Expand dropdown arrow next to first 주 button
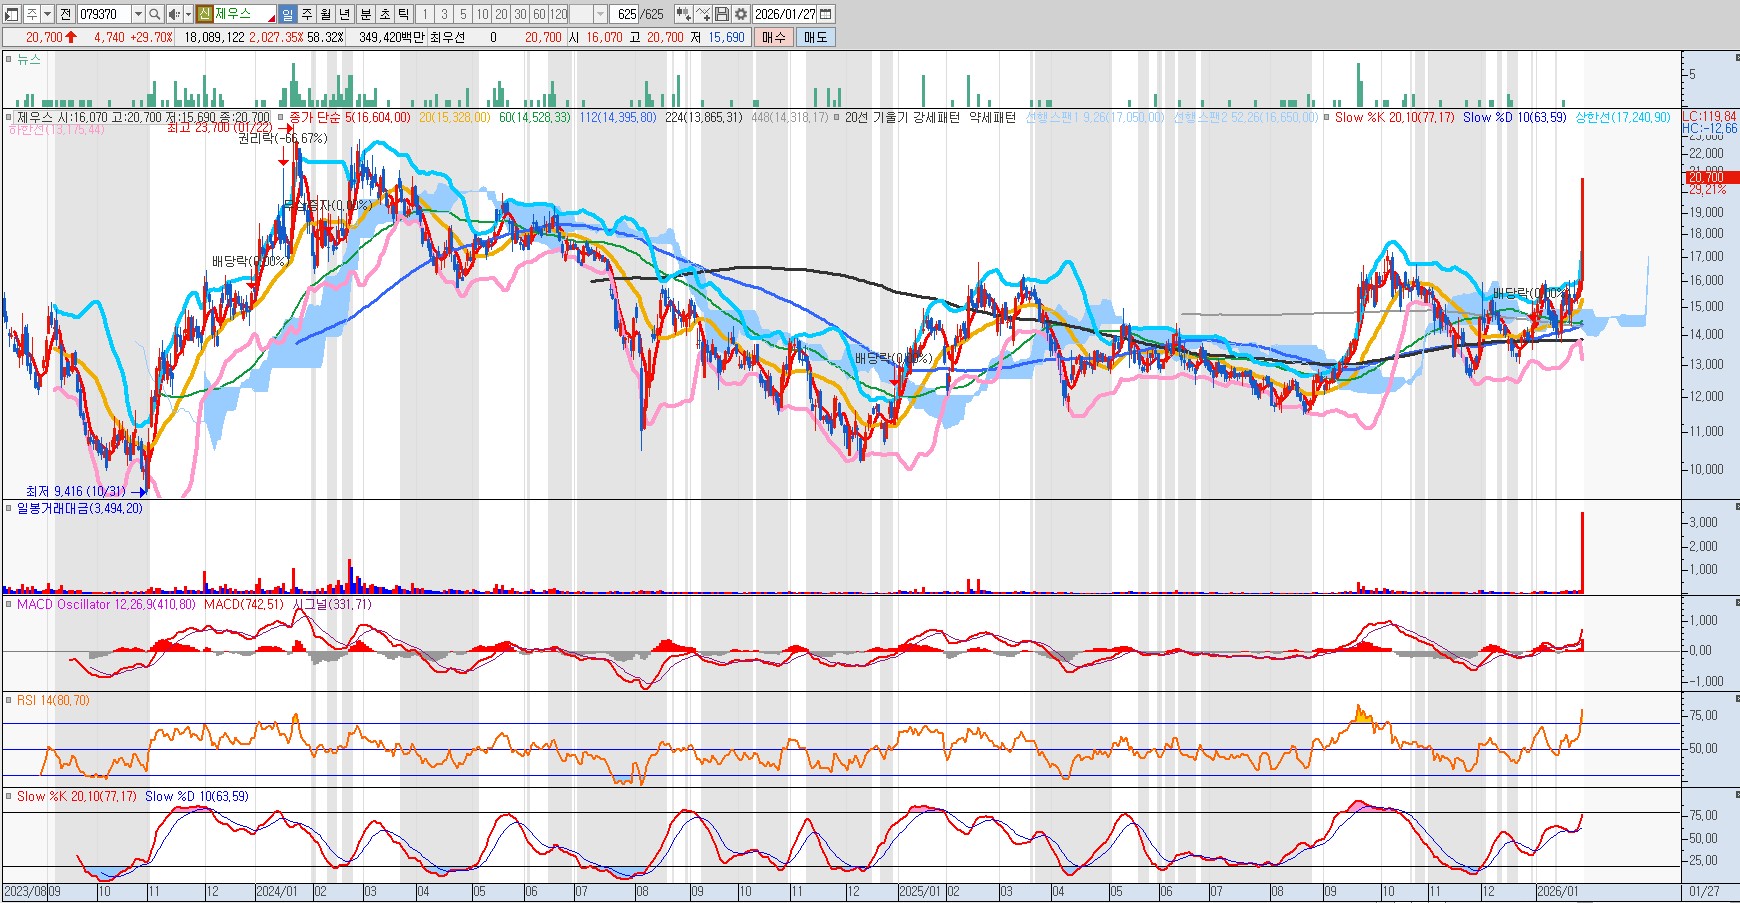Image resolution: width=1740 pixels, height=903 pixels. point(47,14)
